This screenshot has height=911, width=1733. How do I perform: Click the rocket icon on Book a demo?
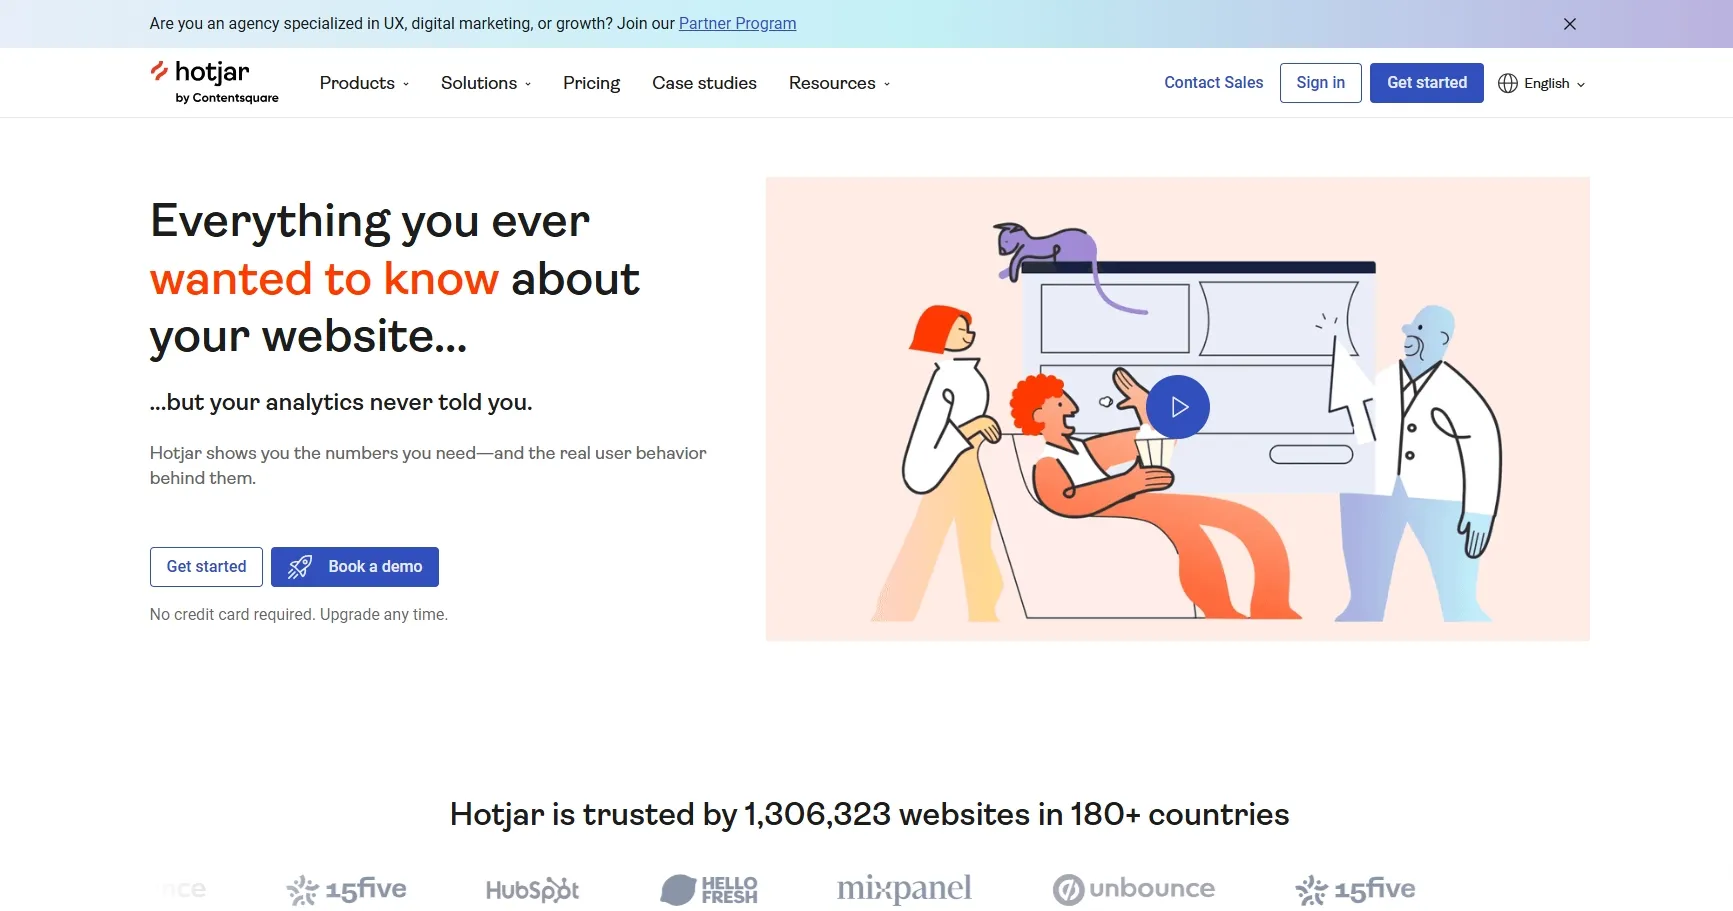click(x=300, y=567)
